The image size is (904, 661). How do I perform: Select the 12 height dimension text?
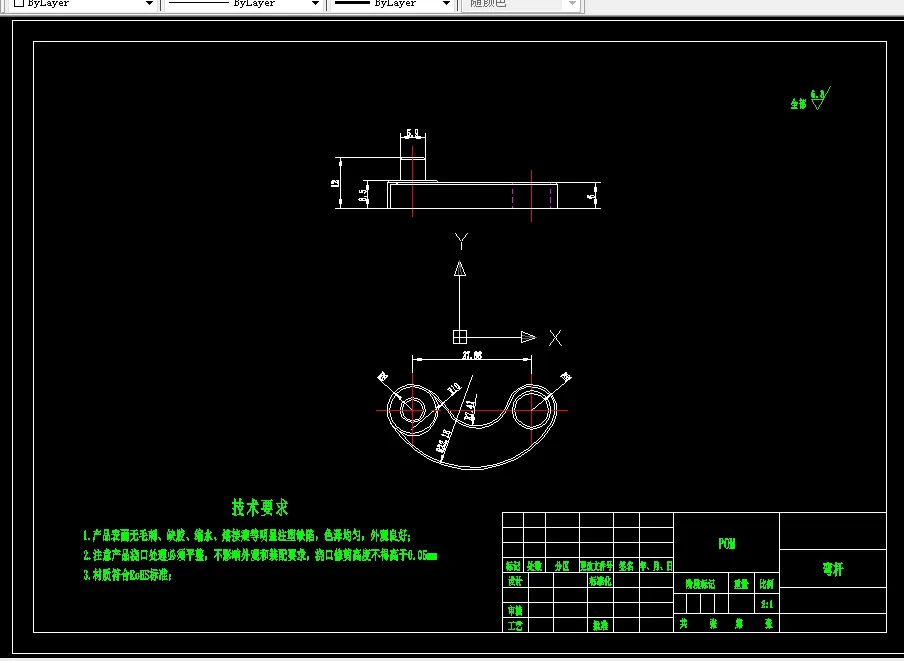click(335, 183)
